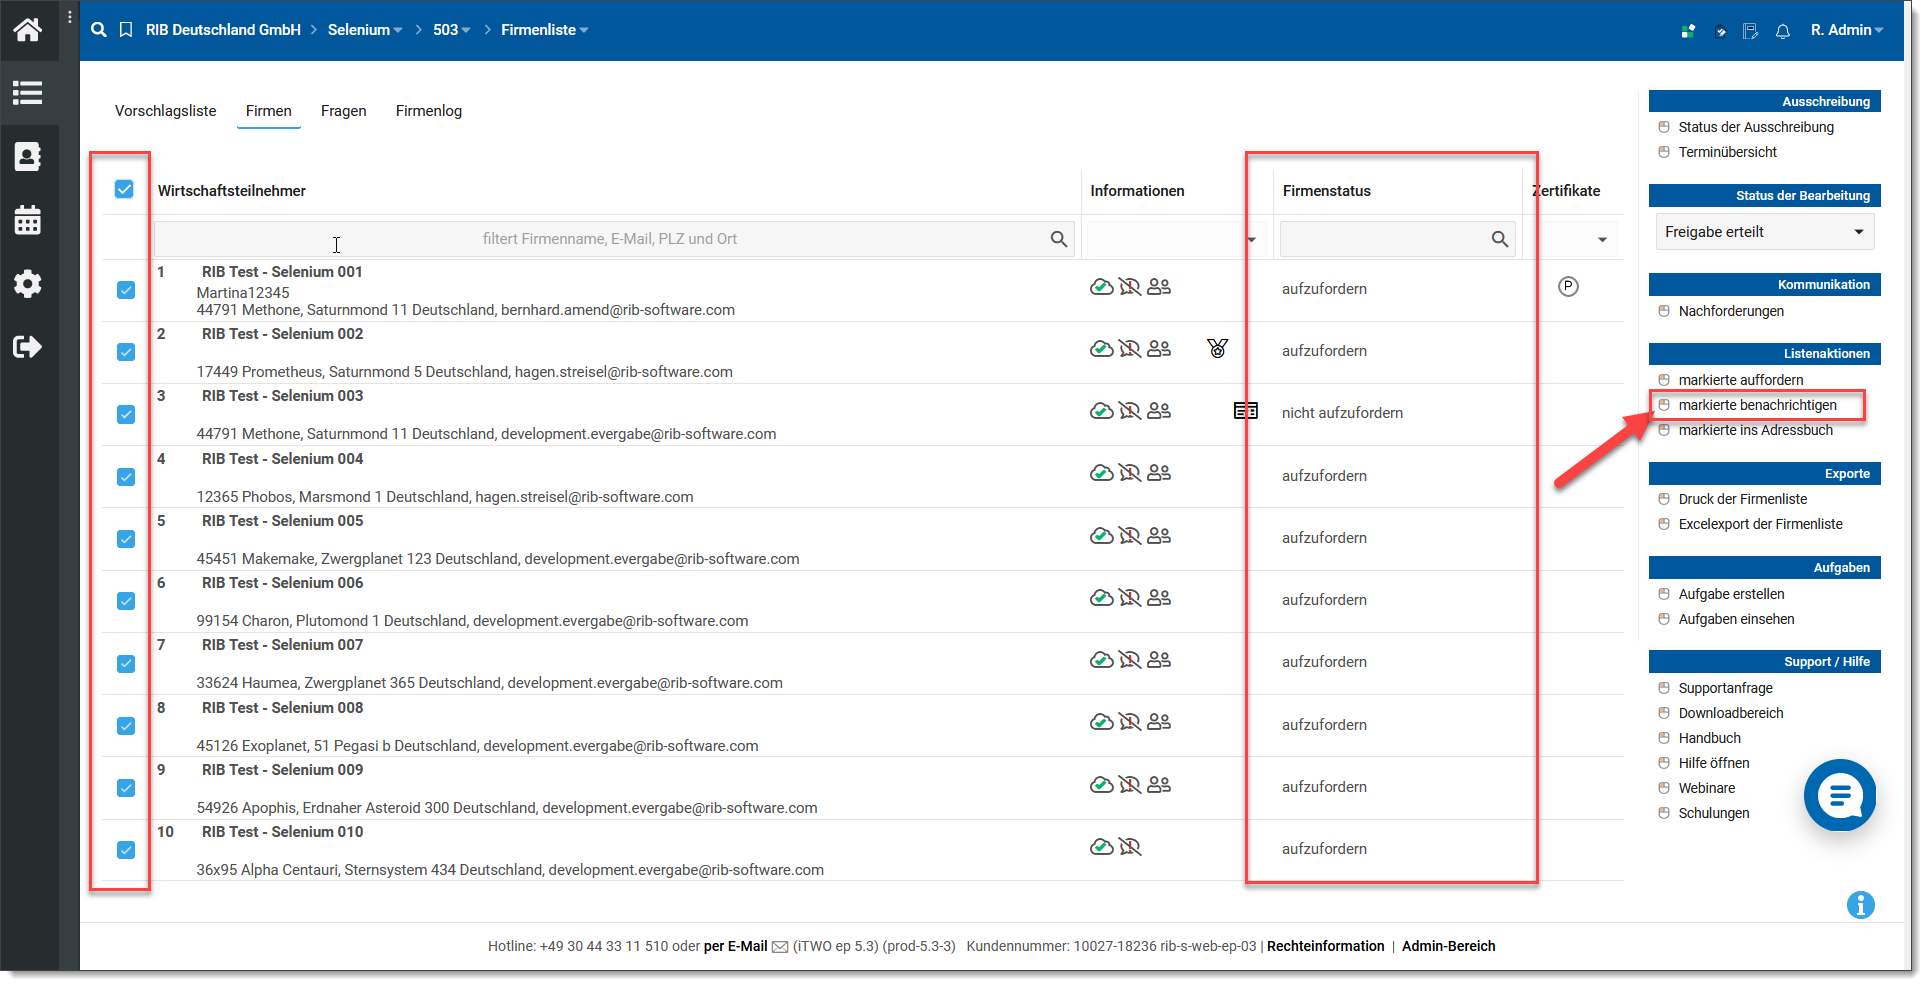Image resolution: width=1927 pixels, height=986 pixels.
Task: Uncheck the checkbox for Selenium 003
Action: tap(126, 414)
